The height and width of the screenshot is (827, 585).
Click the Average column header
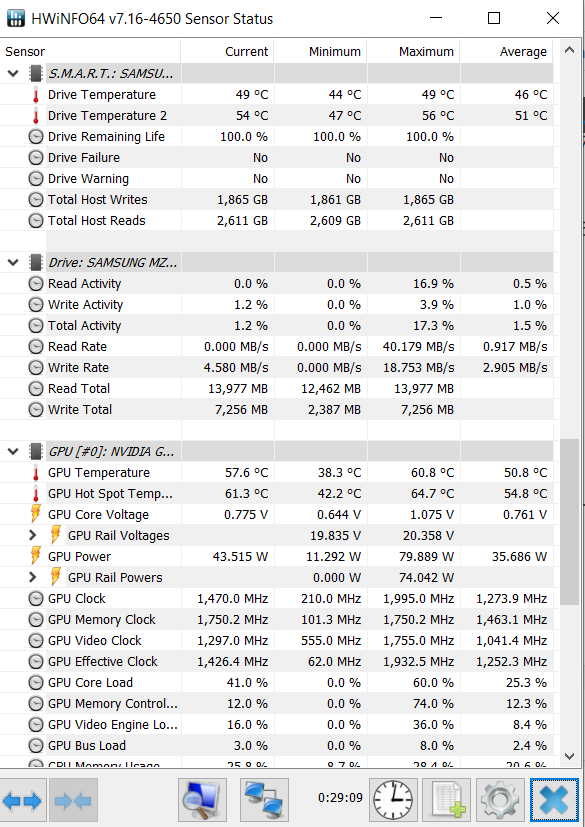point(506,52)
